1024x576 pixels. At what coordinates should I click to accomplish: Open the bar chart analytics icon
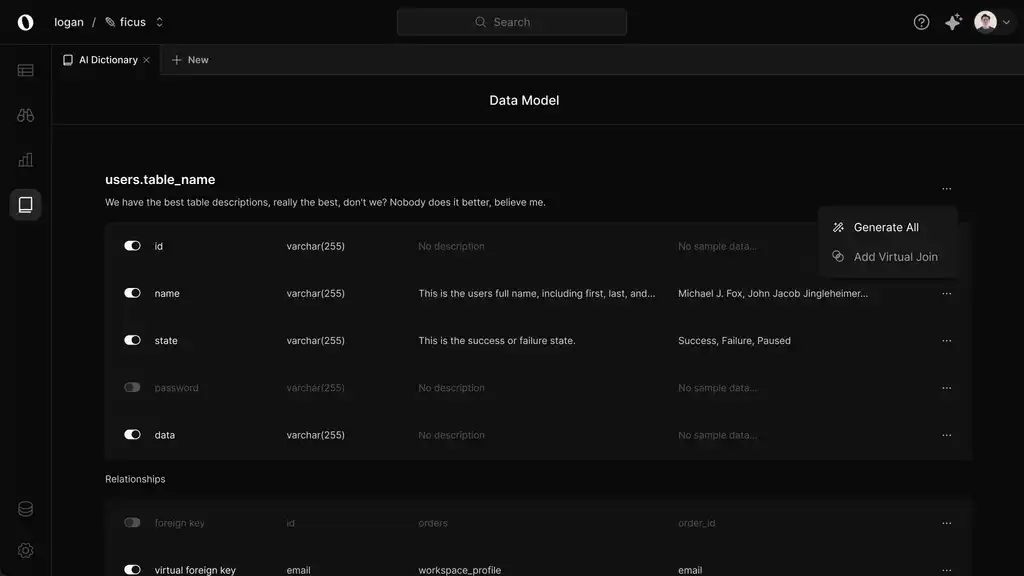coord(25,159)
